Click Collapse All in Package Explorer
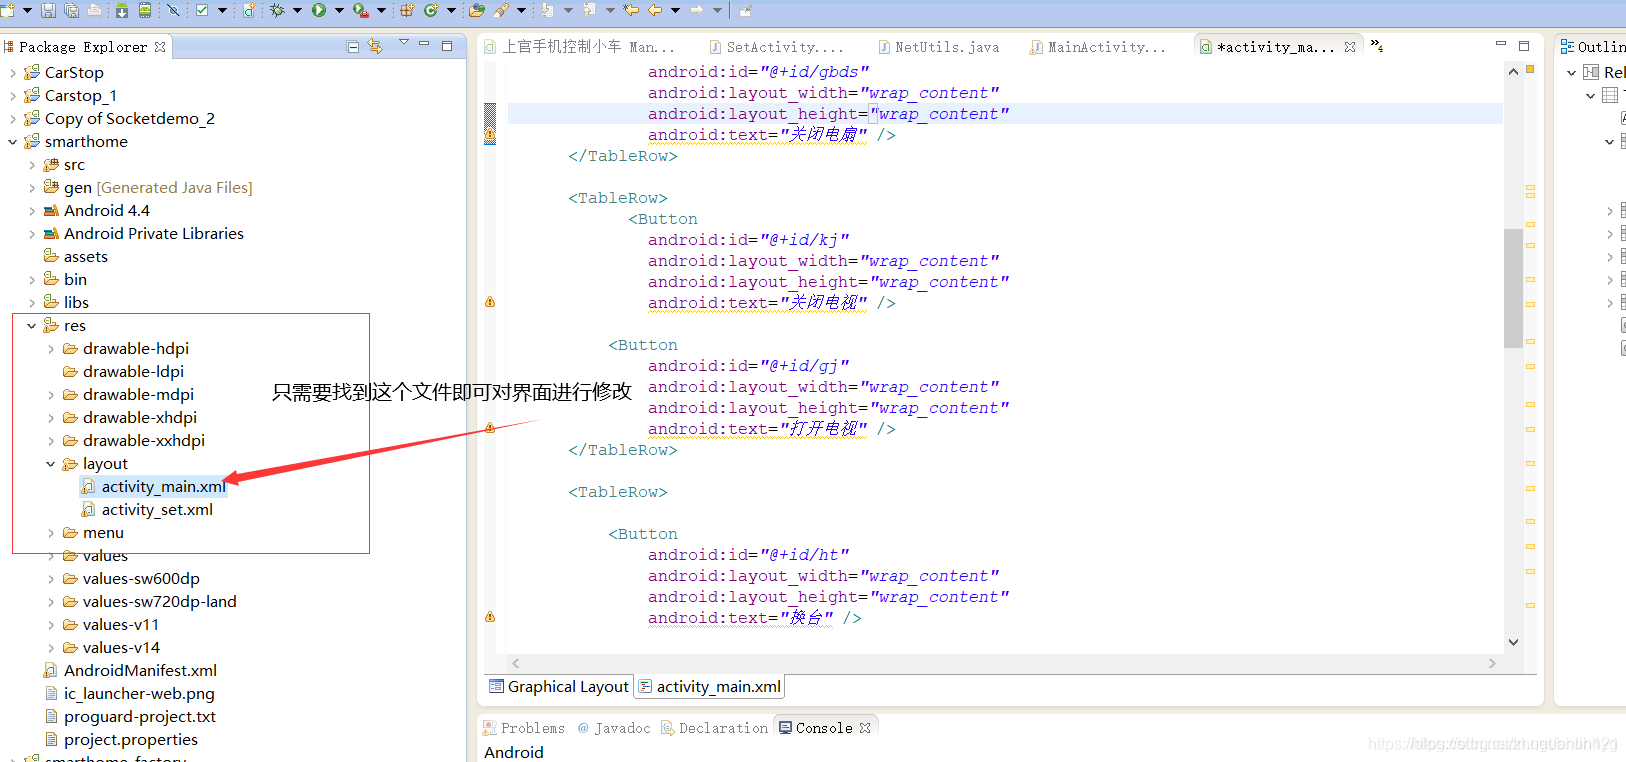1626x762 pixels. pyautogui.click(x=353, y=46)
